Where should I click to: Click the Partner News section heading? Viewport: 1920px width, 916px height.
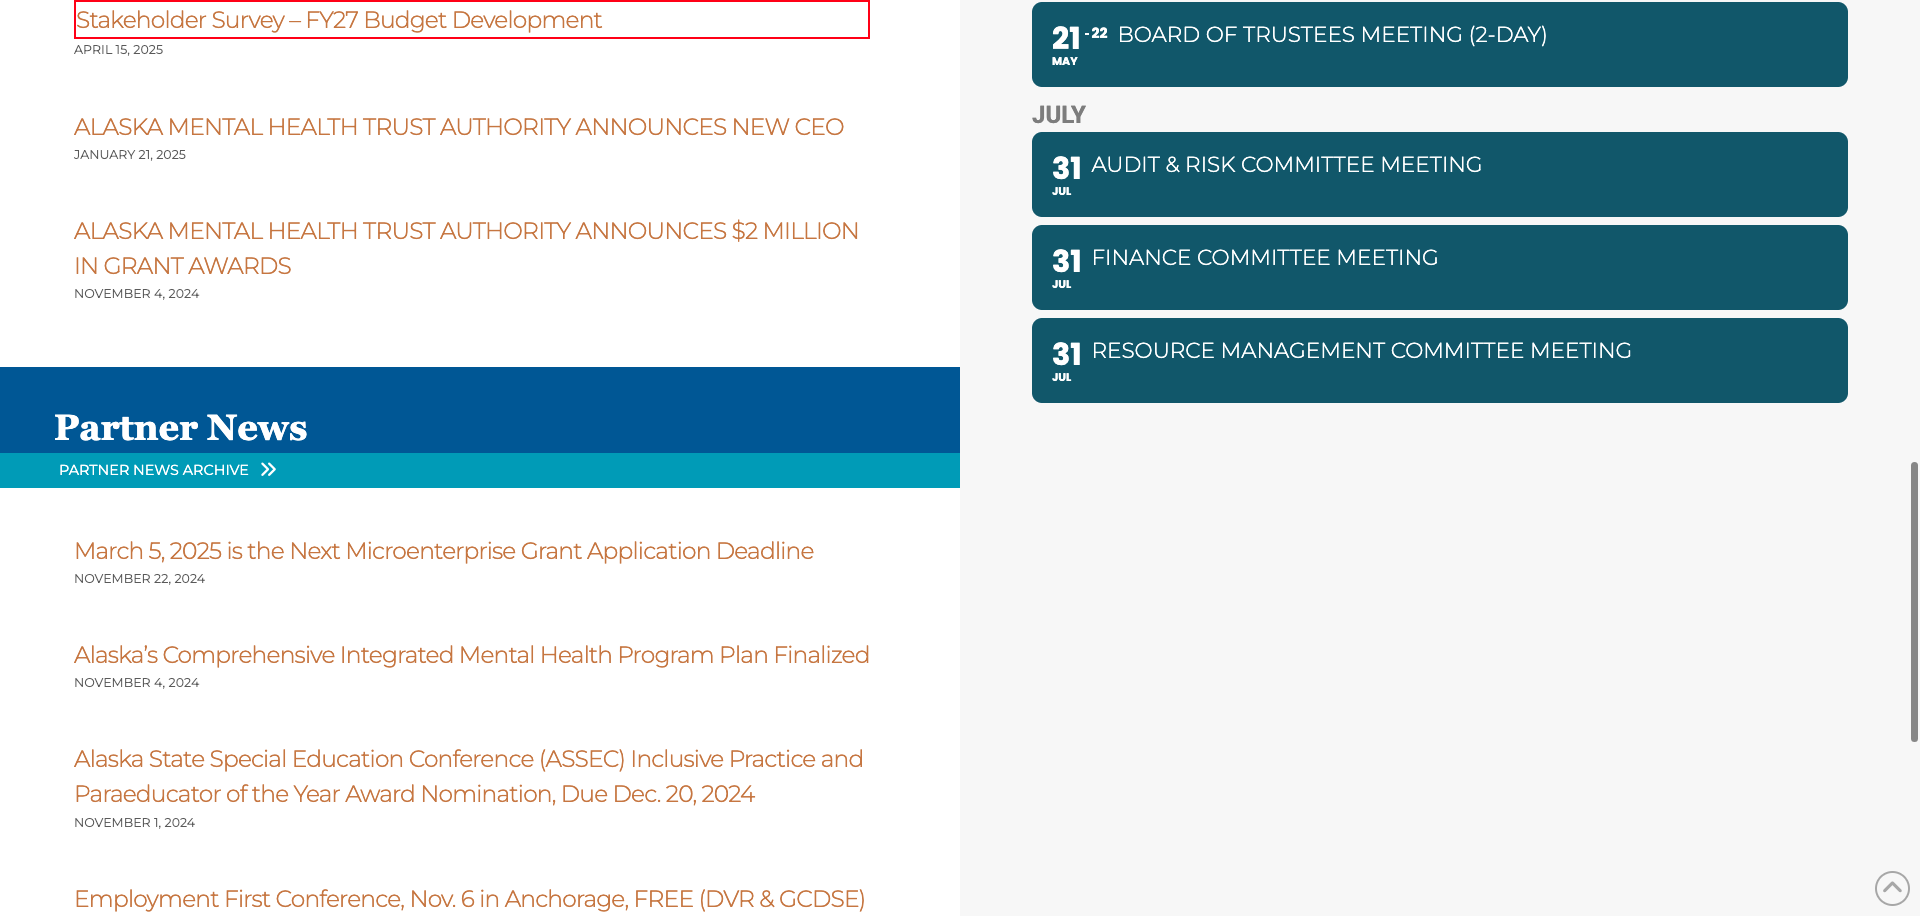click(x=181, y=427)
